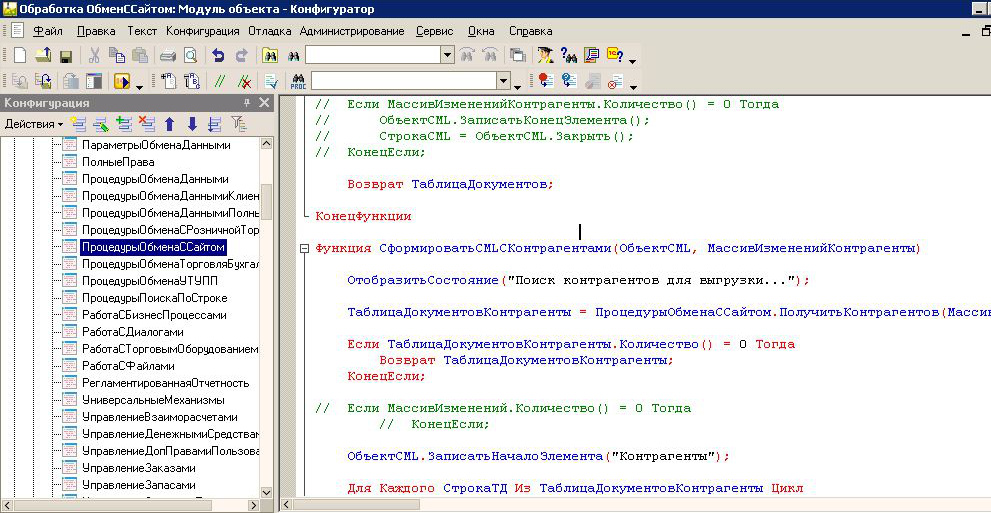Toggle filter by subsystems funnel icon
991x513 pixels.
pos(238,124)
